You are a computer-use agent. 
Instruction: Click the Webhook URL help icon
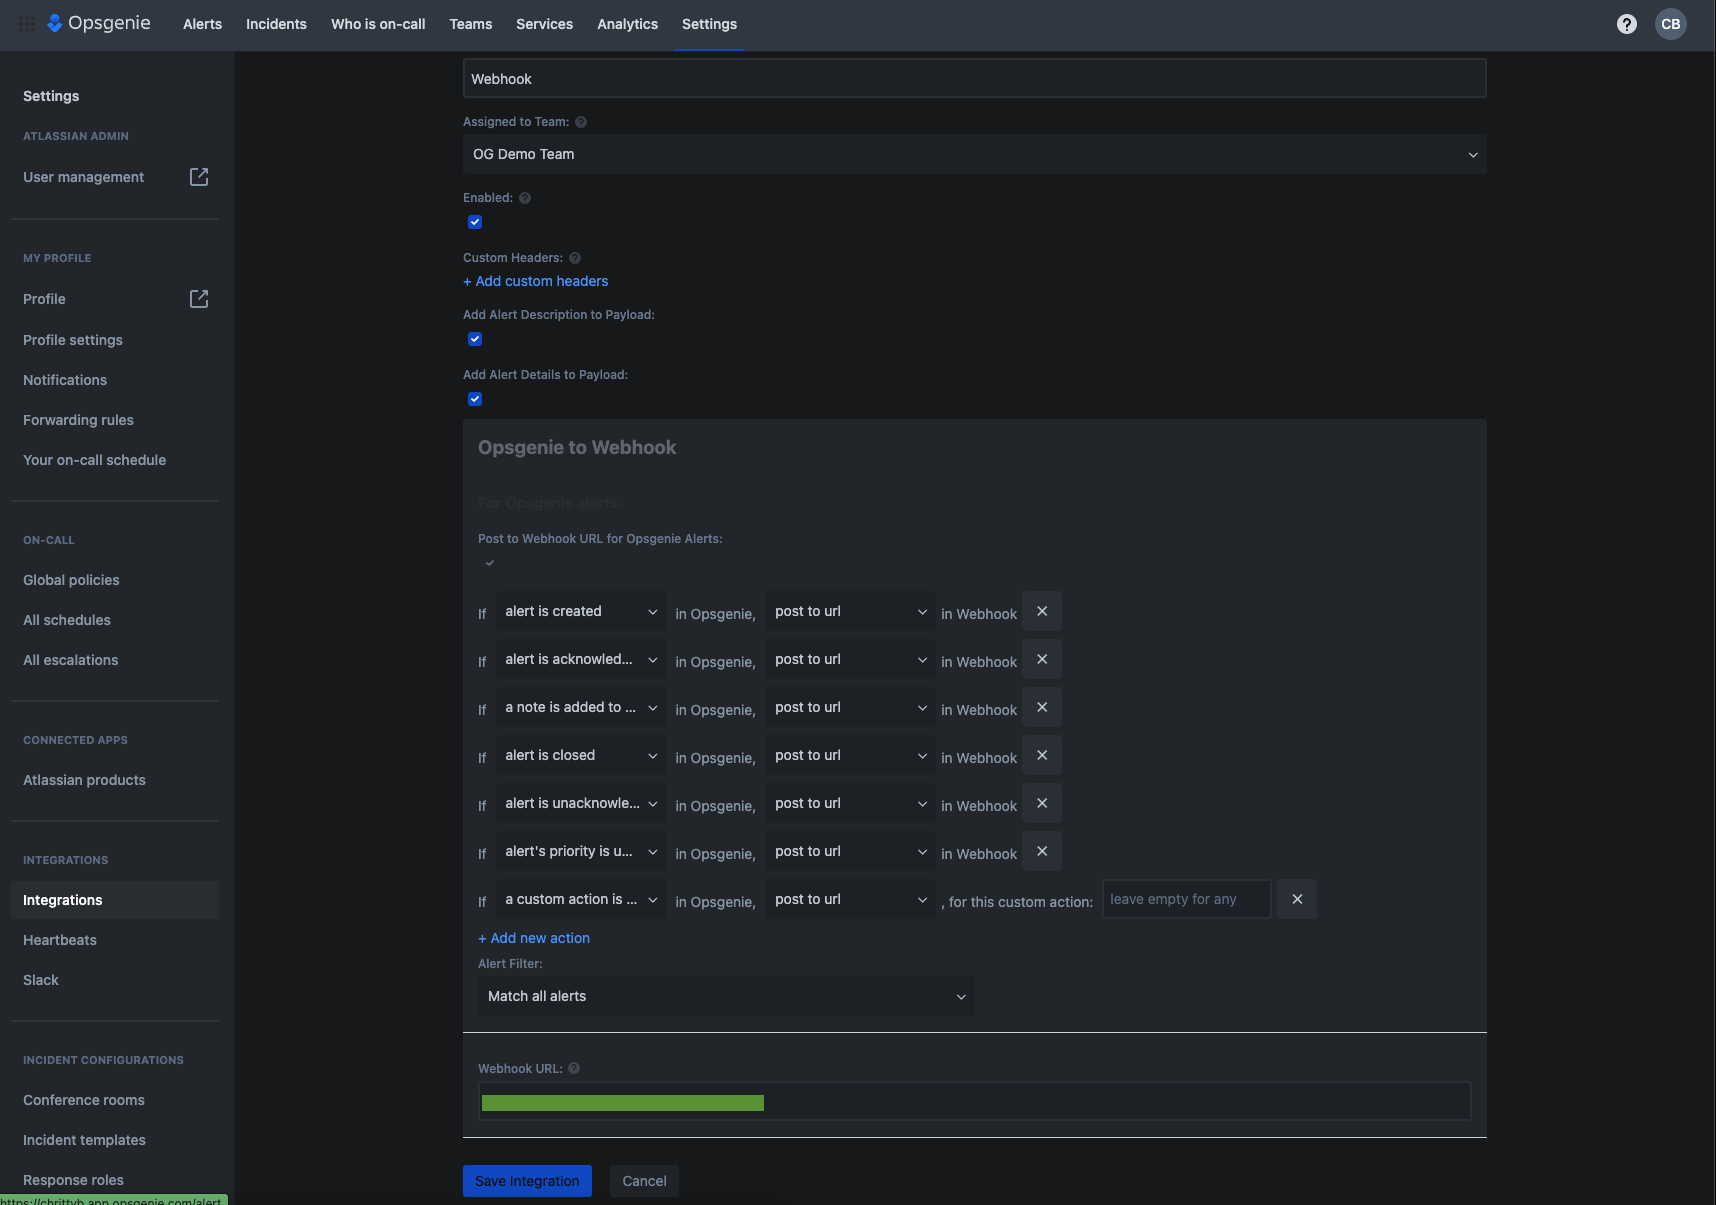tap(574, 1068)
